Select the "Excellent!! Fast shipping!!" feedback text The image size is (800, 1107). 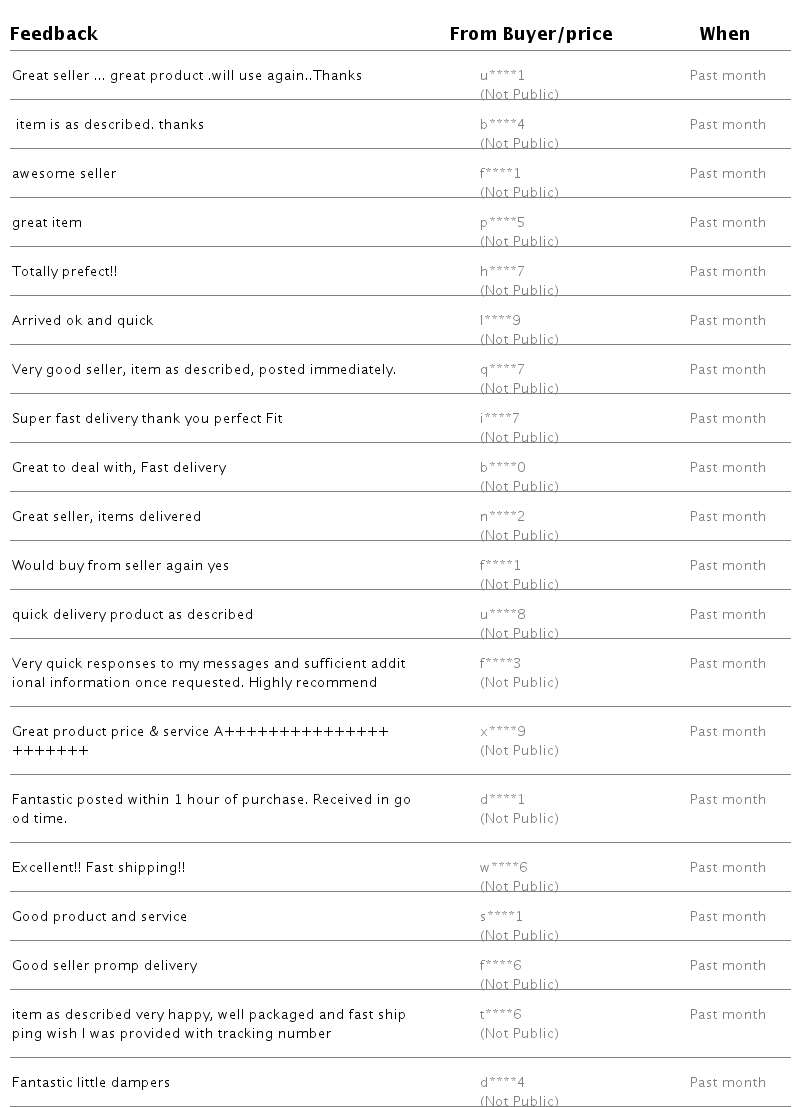[98, 868]
